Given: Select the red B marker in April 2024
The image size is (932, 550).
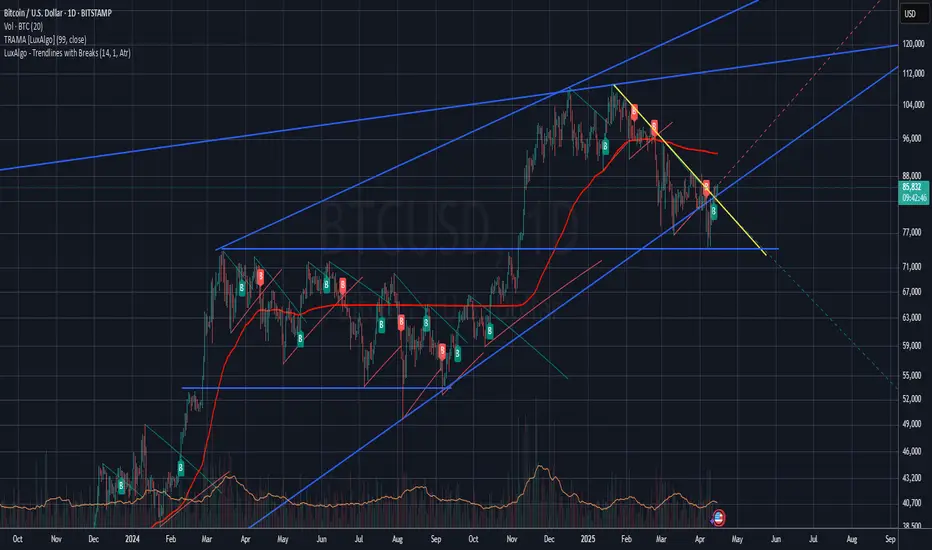Looking at the screenshot, I should pyautogui.click(x=260, y=276).
